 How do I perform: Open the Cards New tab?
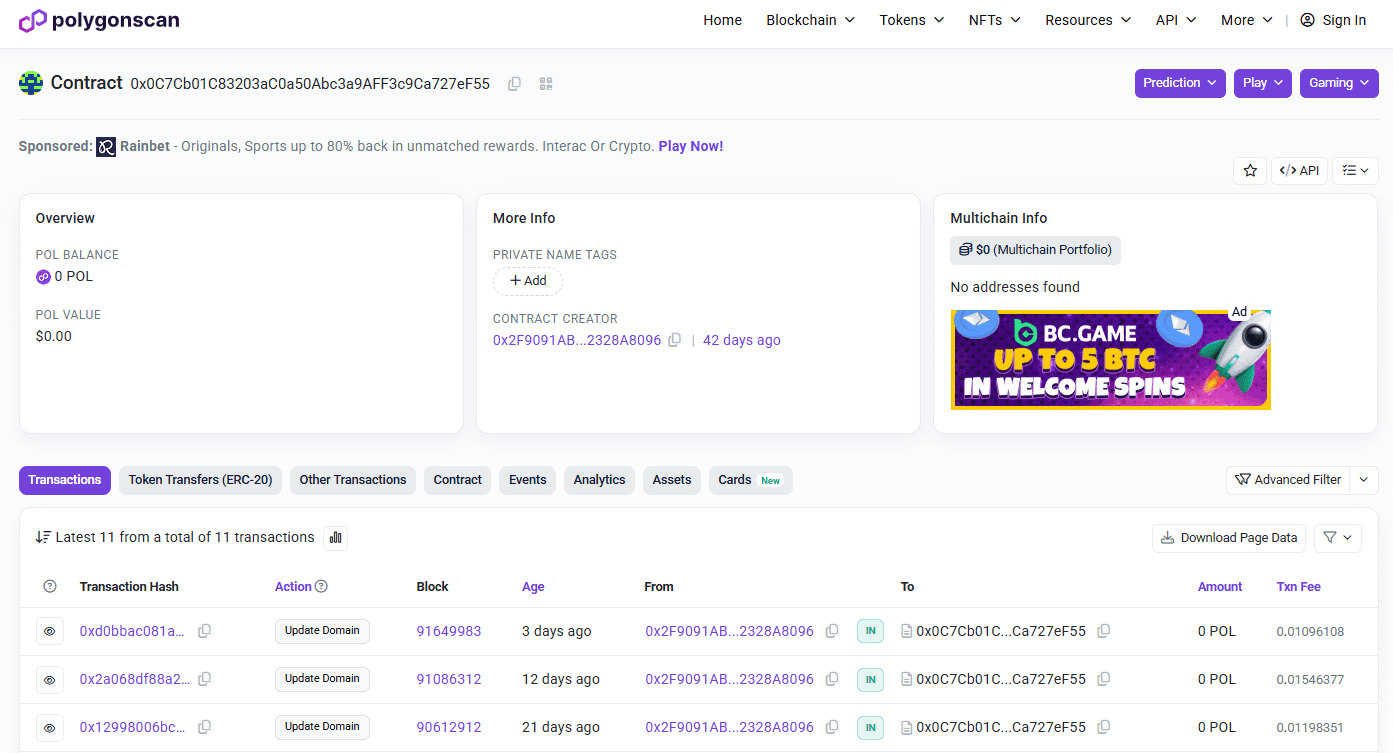tap(750, 480)
